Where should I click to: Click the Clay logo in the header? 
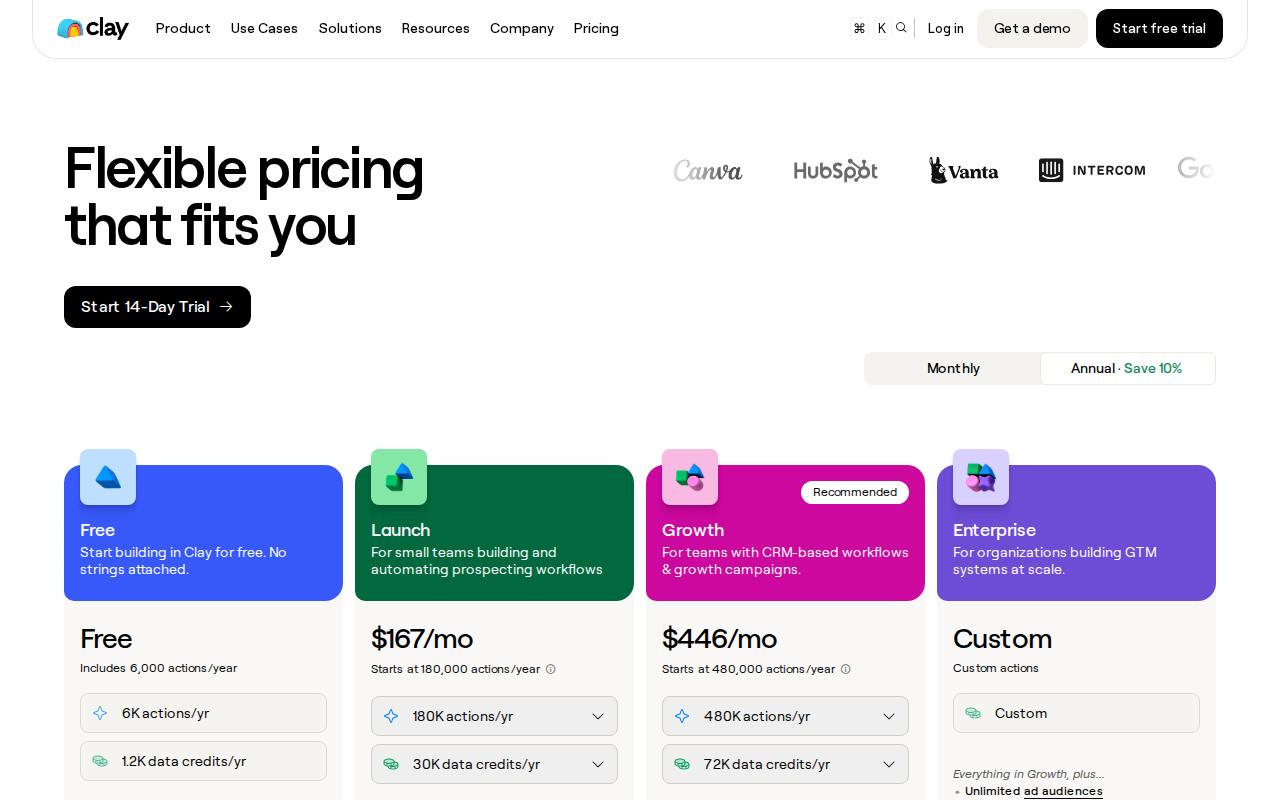(93, 28)
